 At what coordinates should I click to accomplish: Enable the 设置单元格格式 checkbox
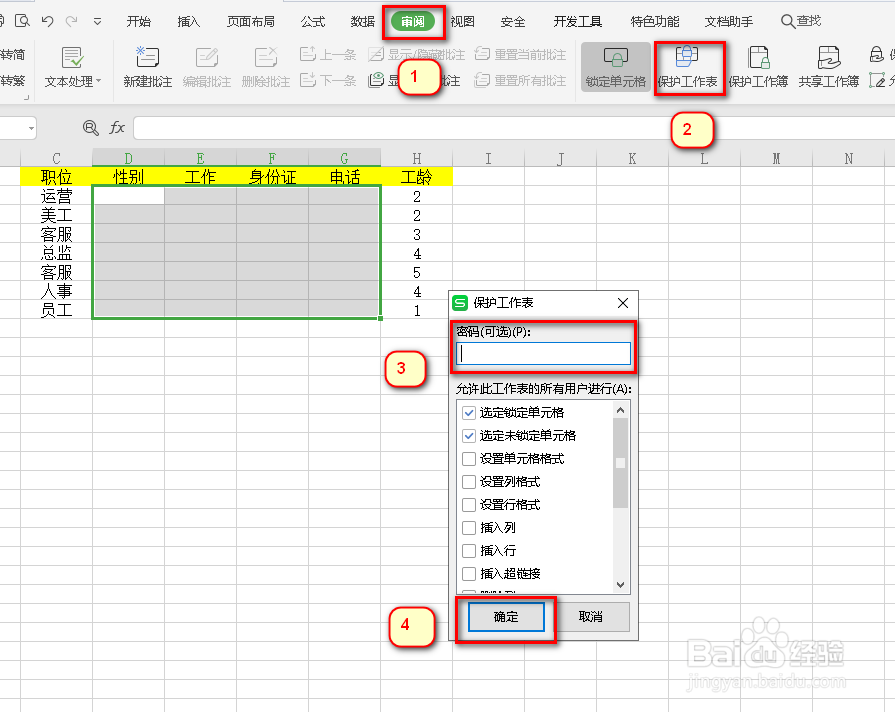(x=469, y=459)
